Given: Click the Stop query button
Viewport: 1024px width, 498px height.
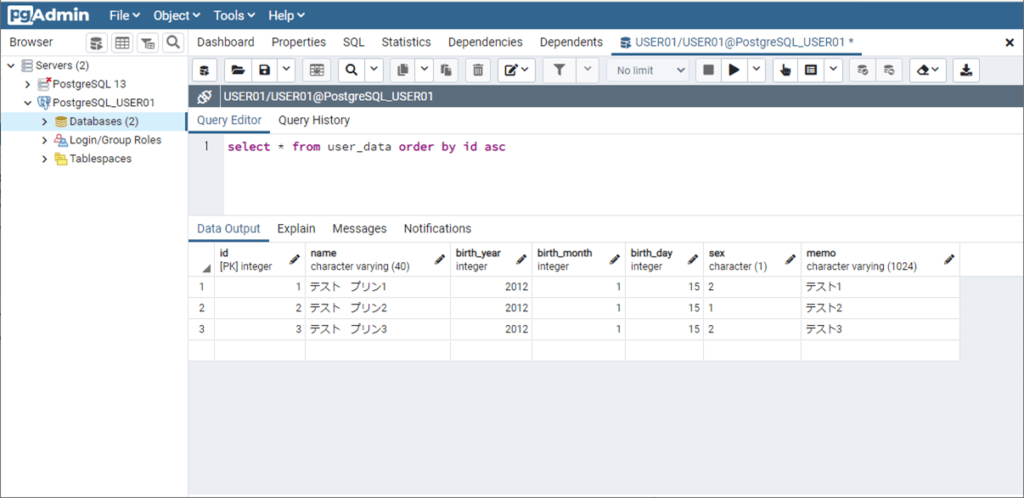Looking at the screenshot, I should (708, 70).
